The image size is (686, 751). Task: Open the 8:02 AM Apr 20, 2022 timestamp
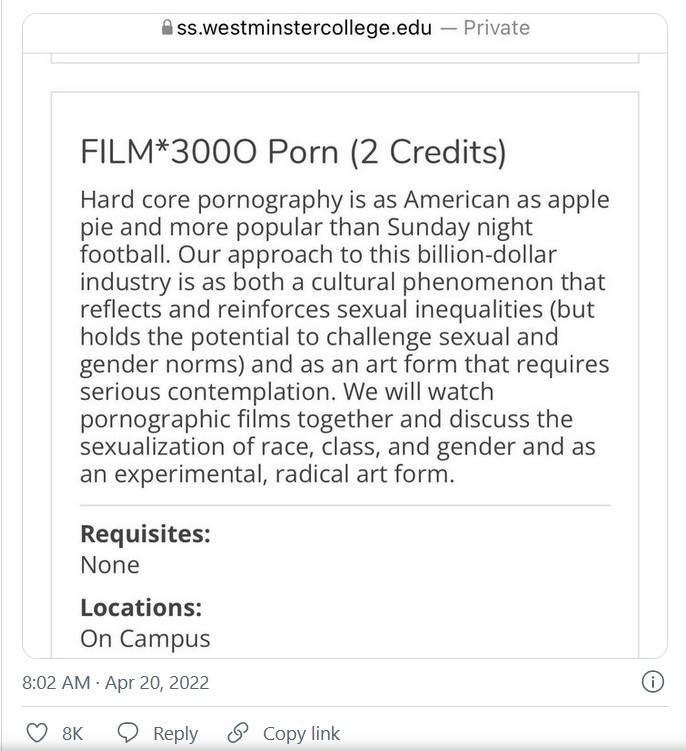115,682
